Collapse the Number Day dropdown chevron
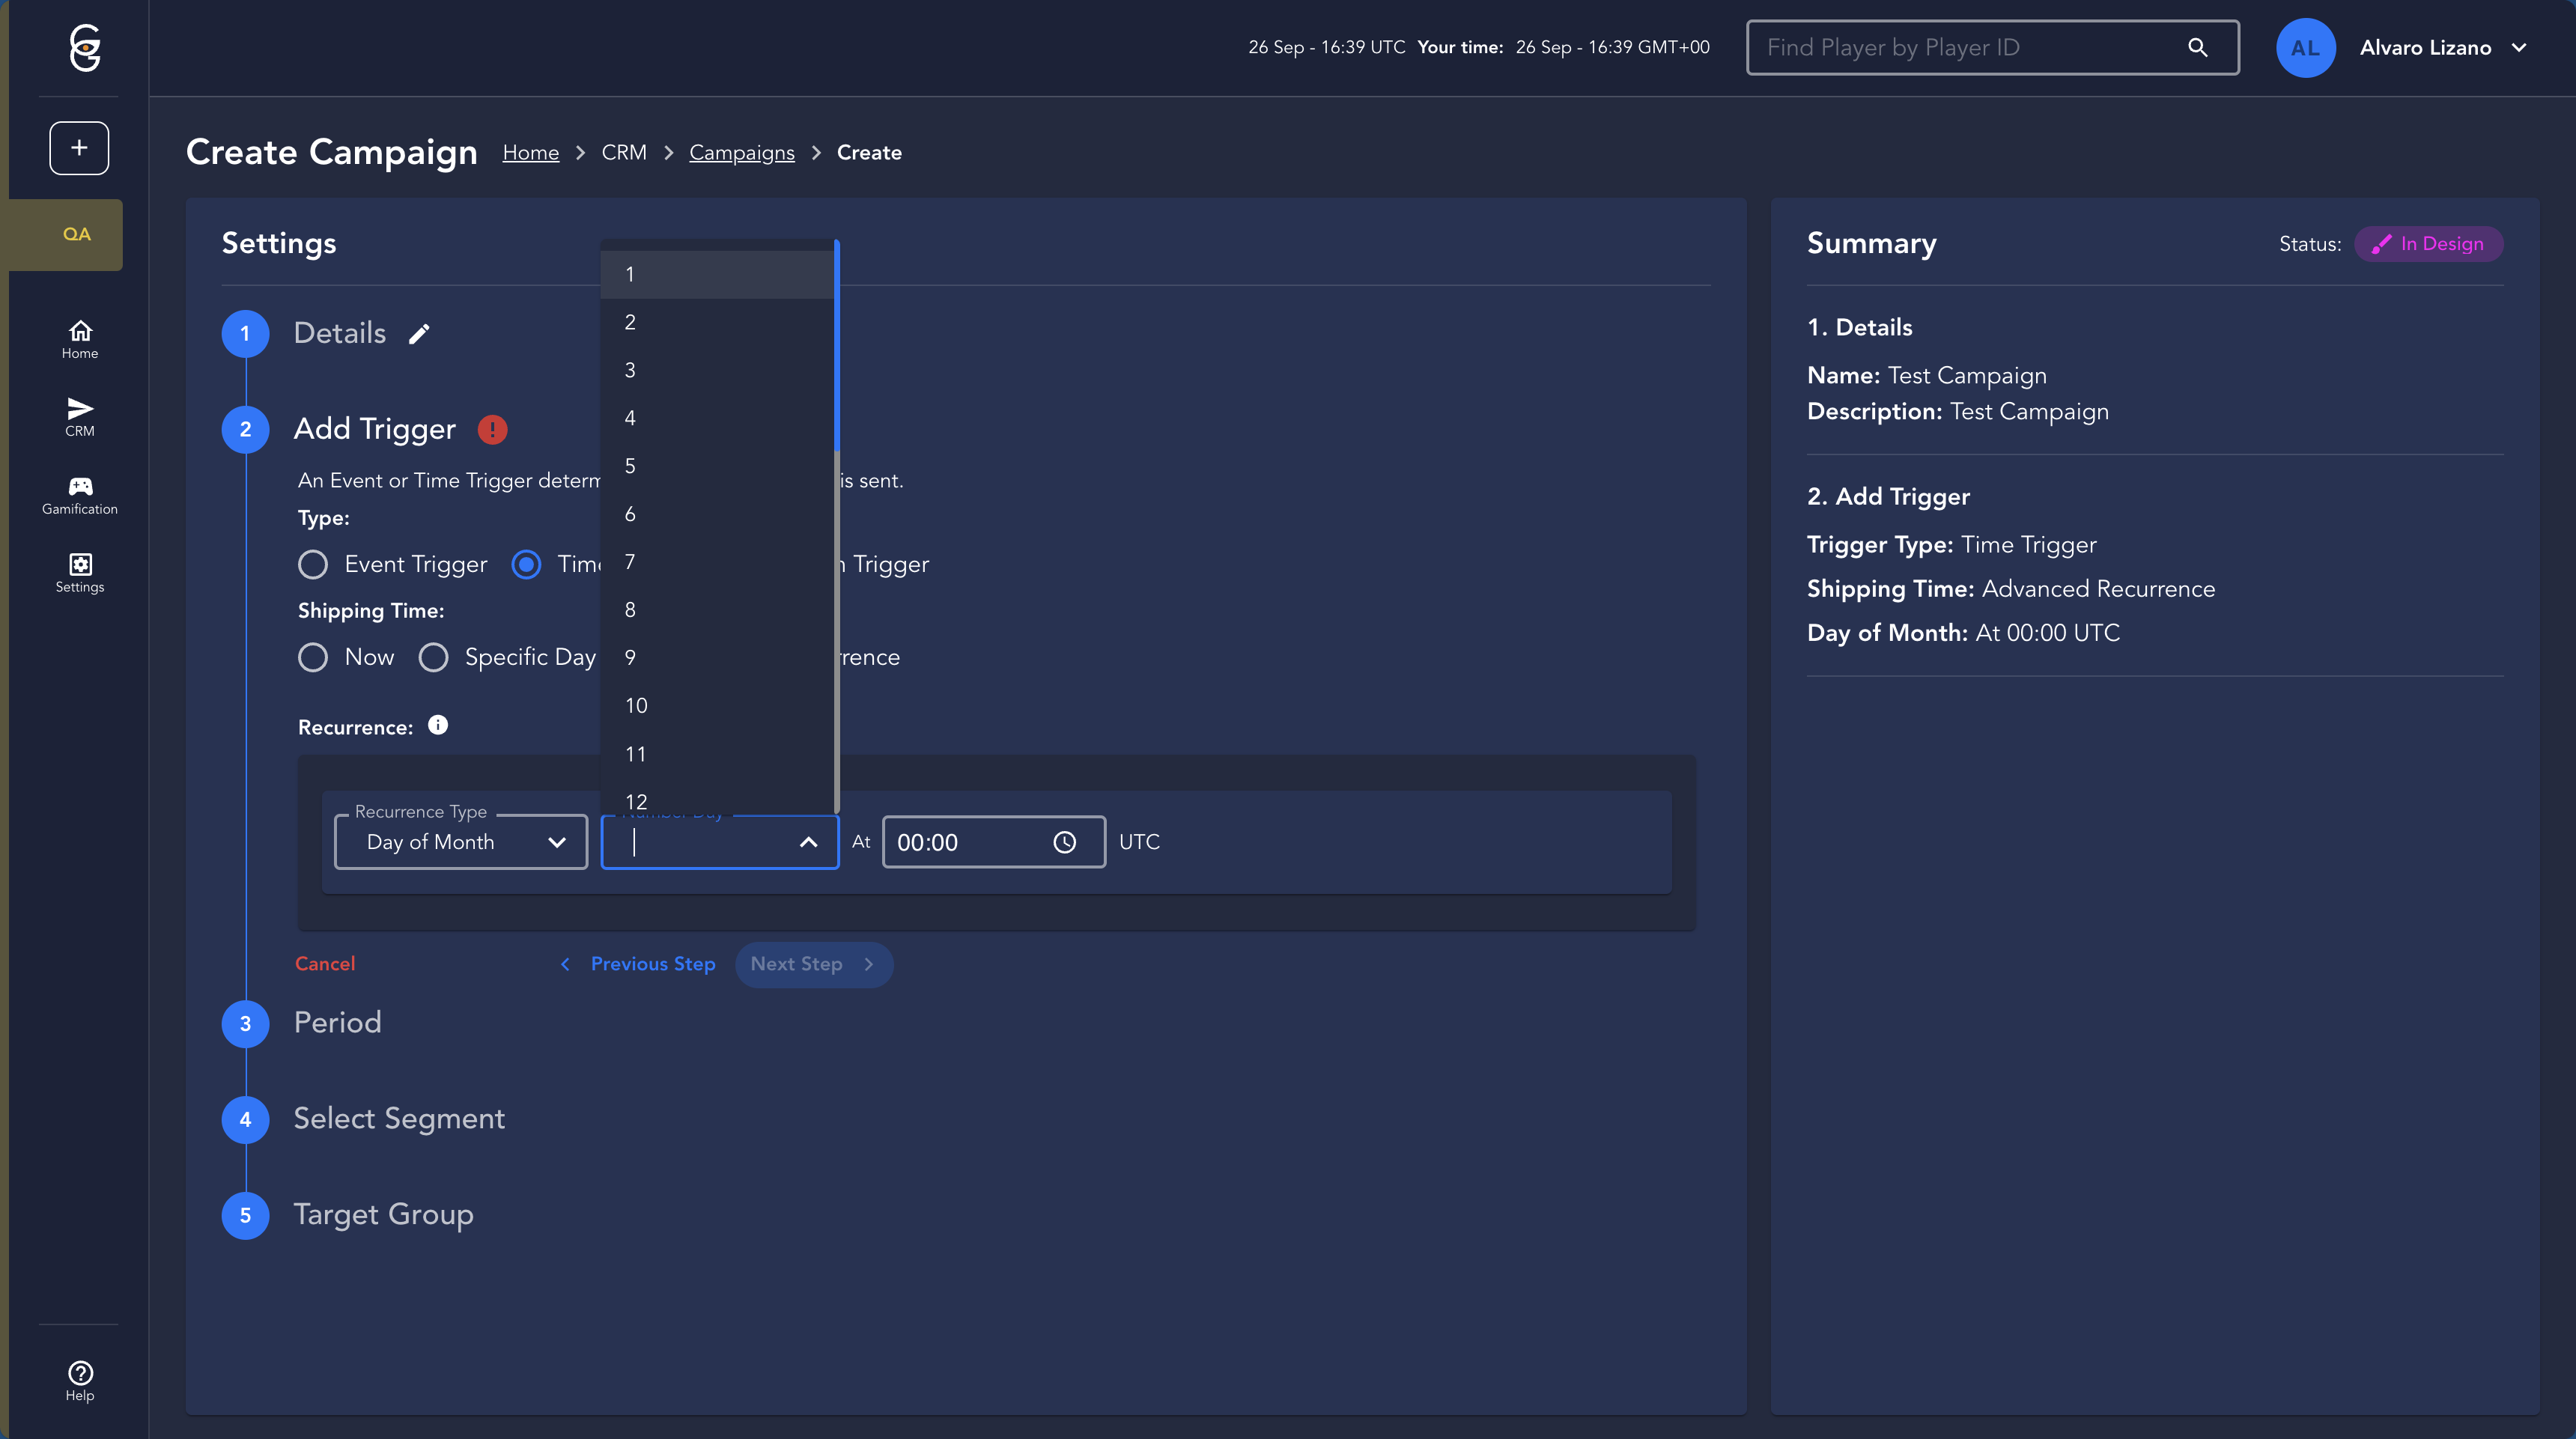This screenshot has height=1439, width=2576. point(808,842)
